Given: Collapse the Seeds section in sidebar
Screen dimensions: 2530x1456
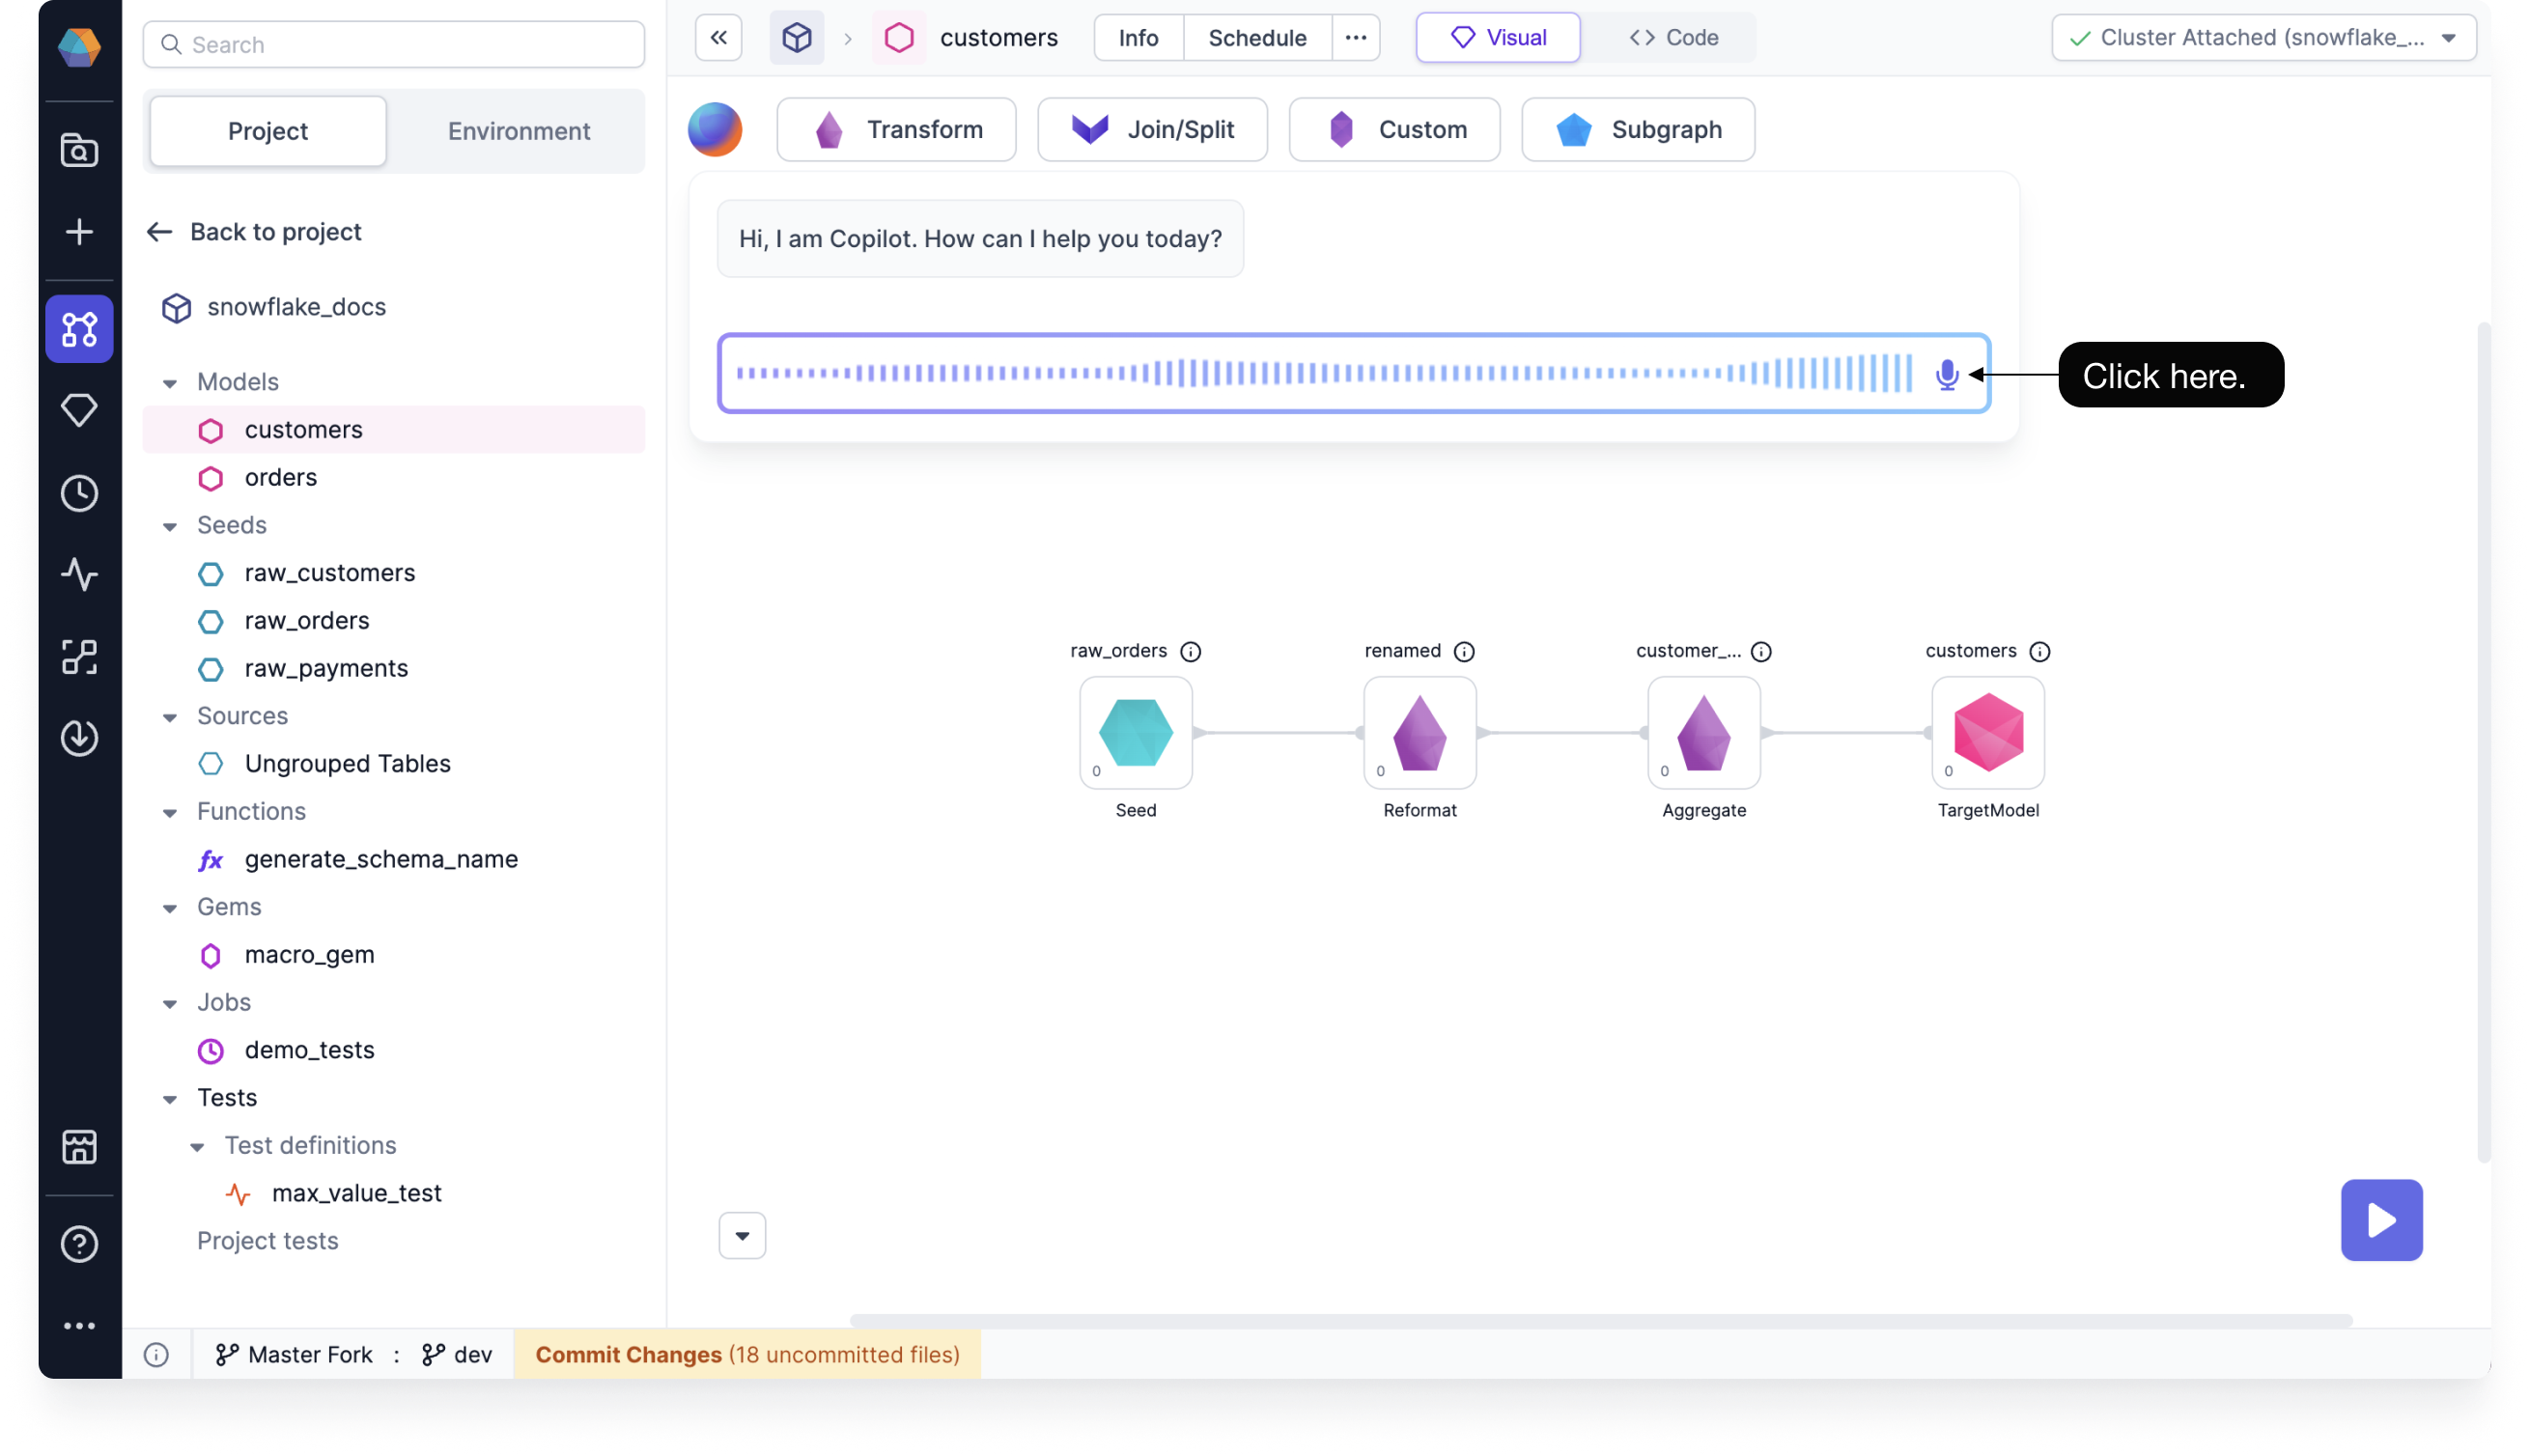Looking at the screenshot, I should pyautogui.click(x=169, y=524).
